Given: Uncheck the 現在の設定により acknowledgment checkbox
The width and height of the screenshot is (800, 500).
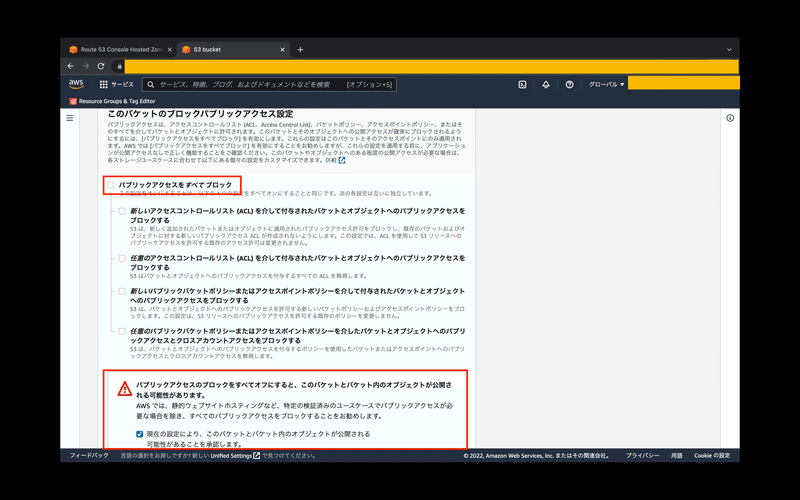Looking at the screenshot, I should click(139, 434).
